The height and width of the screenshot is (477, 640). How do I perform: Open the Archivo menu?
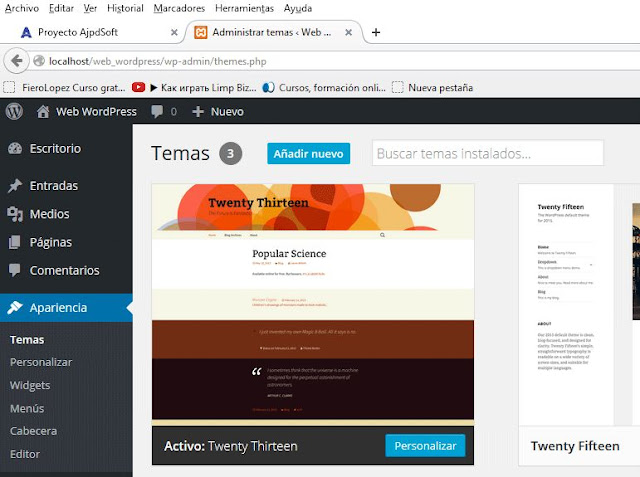tap(22, 8)
